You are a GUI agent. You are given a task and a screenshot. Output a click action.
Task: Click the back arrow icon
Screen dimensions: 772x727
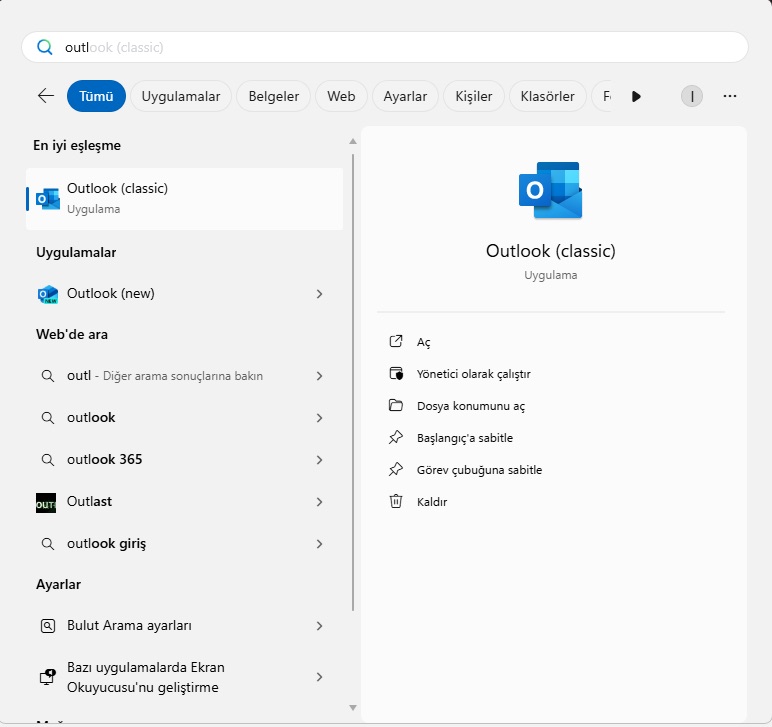(46, 96)
